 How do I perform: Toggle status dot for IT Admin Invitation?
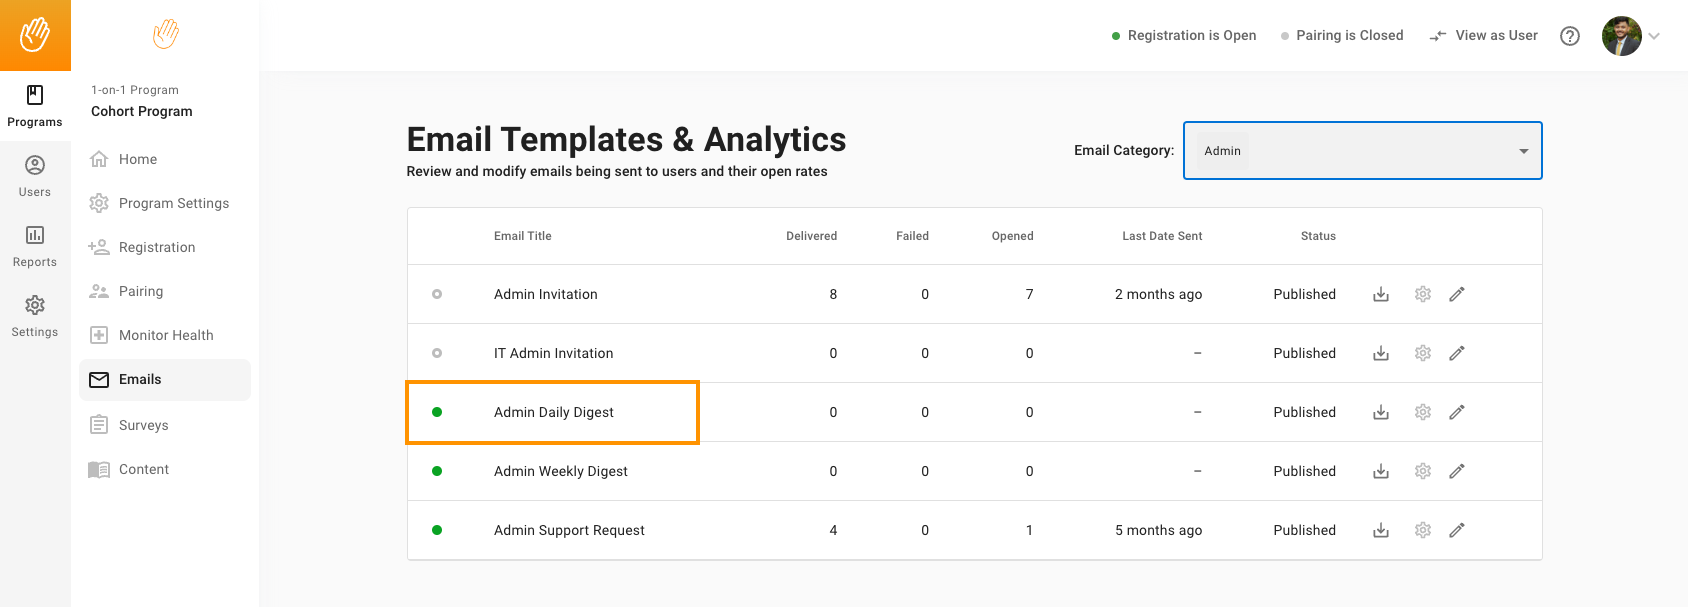tap(437, 353)
